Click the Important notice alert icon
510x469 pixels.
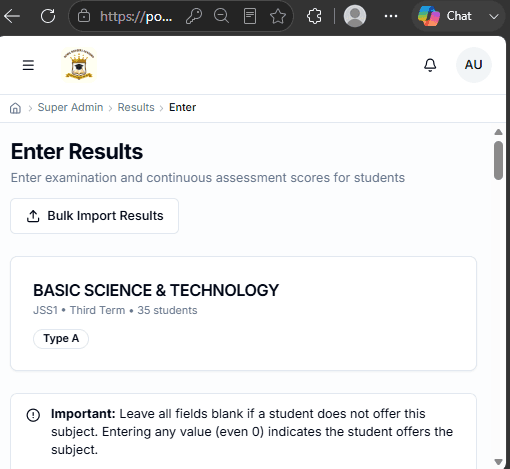pyautogui.click(x=33, y=415)
